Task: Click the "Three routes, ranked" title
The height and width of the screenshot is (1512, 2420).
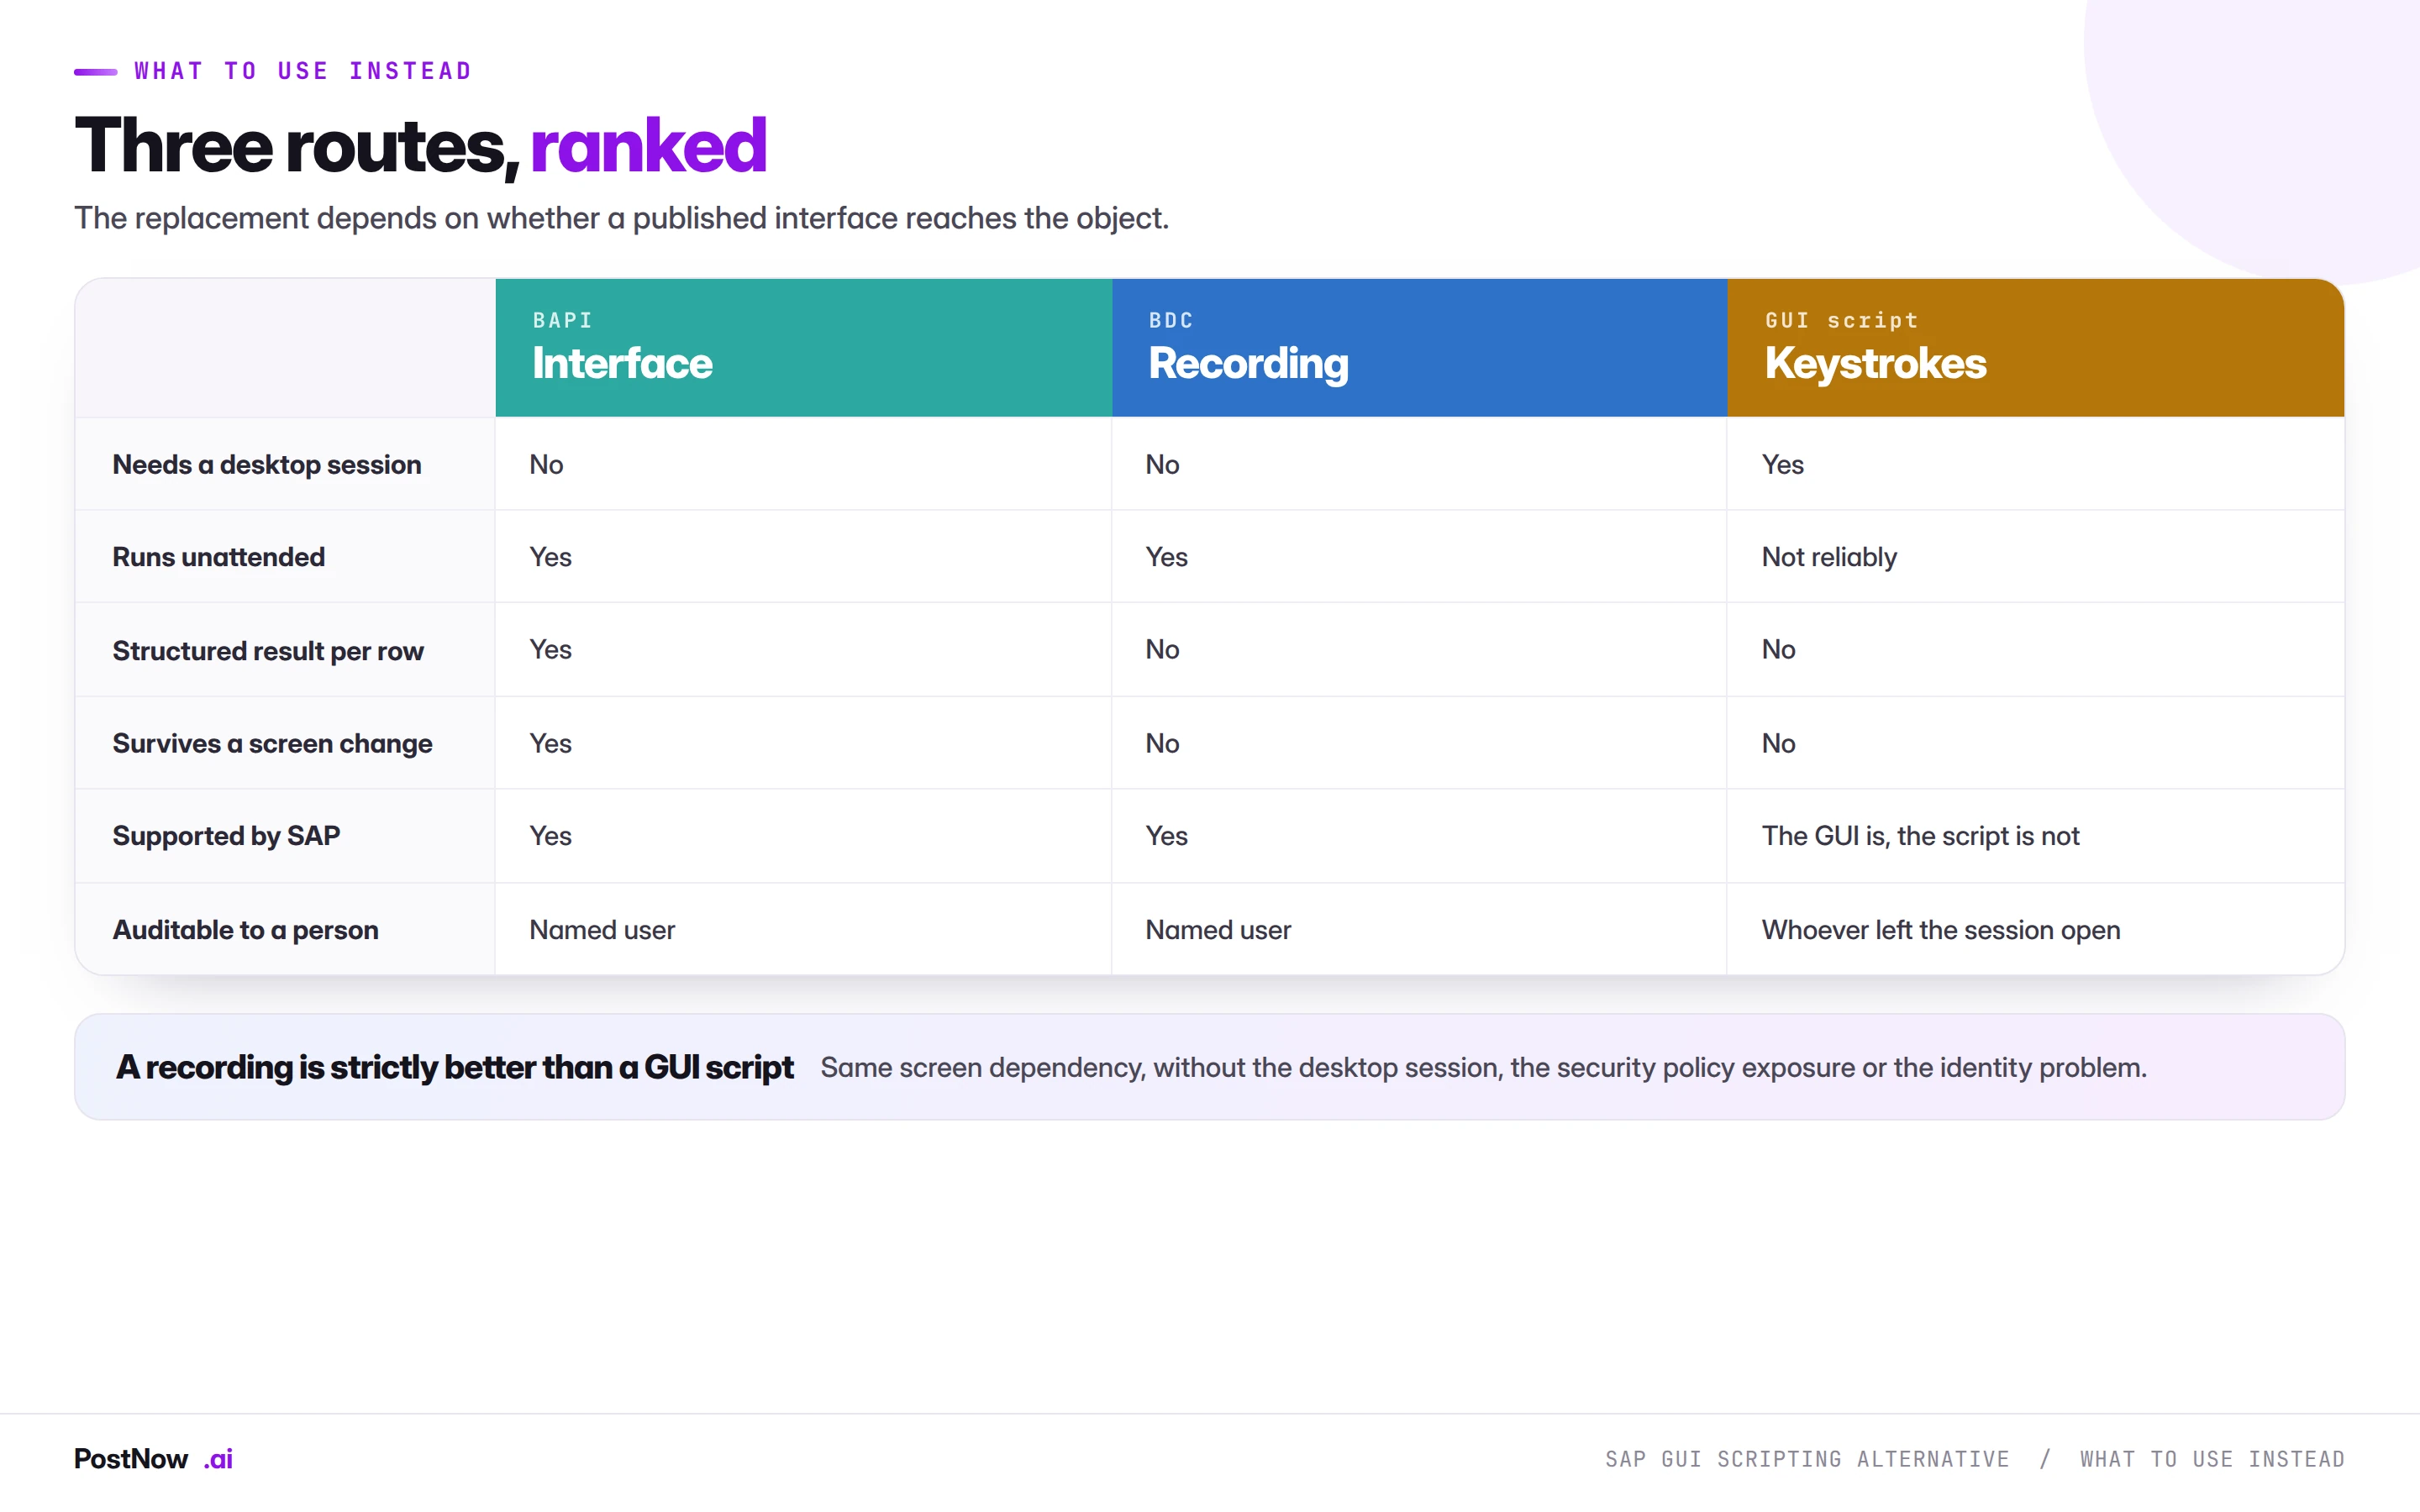Action: (420, 146)
